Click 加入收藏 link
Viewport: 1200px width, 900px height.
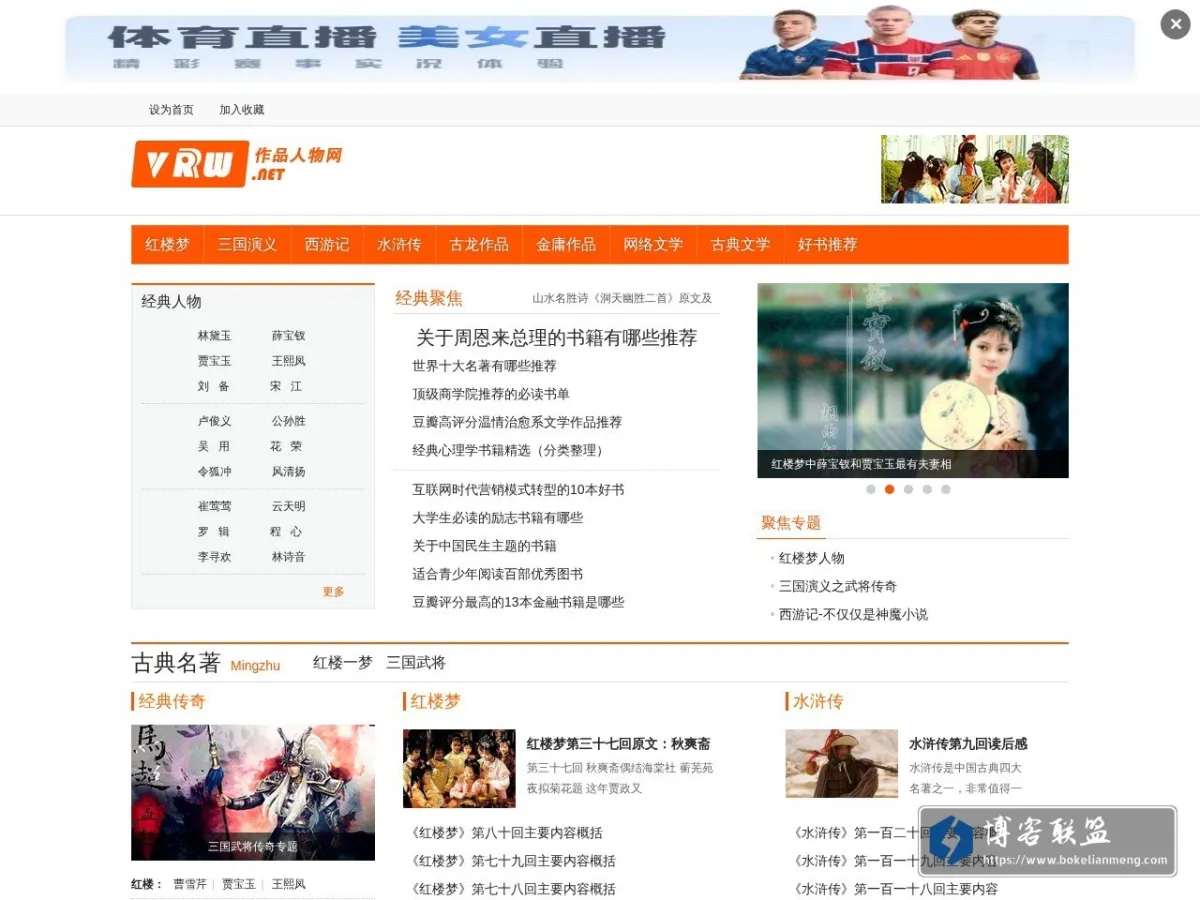(242, 110)
